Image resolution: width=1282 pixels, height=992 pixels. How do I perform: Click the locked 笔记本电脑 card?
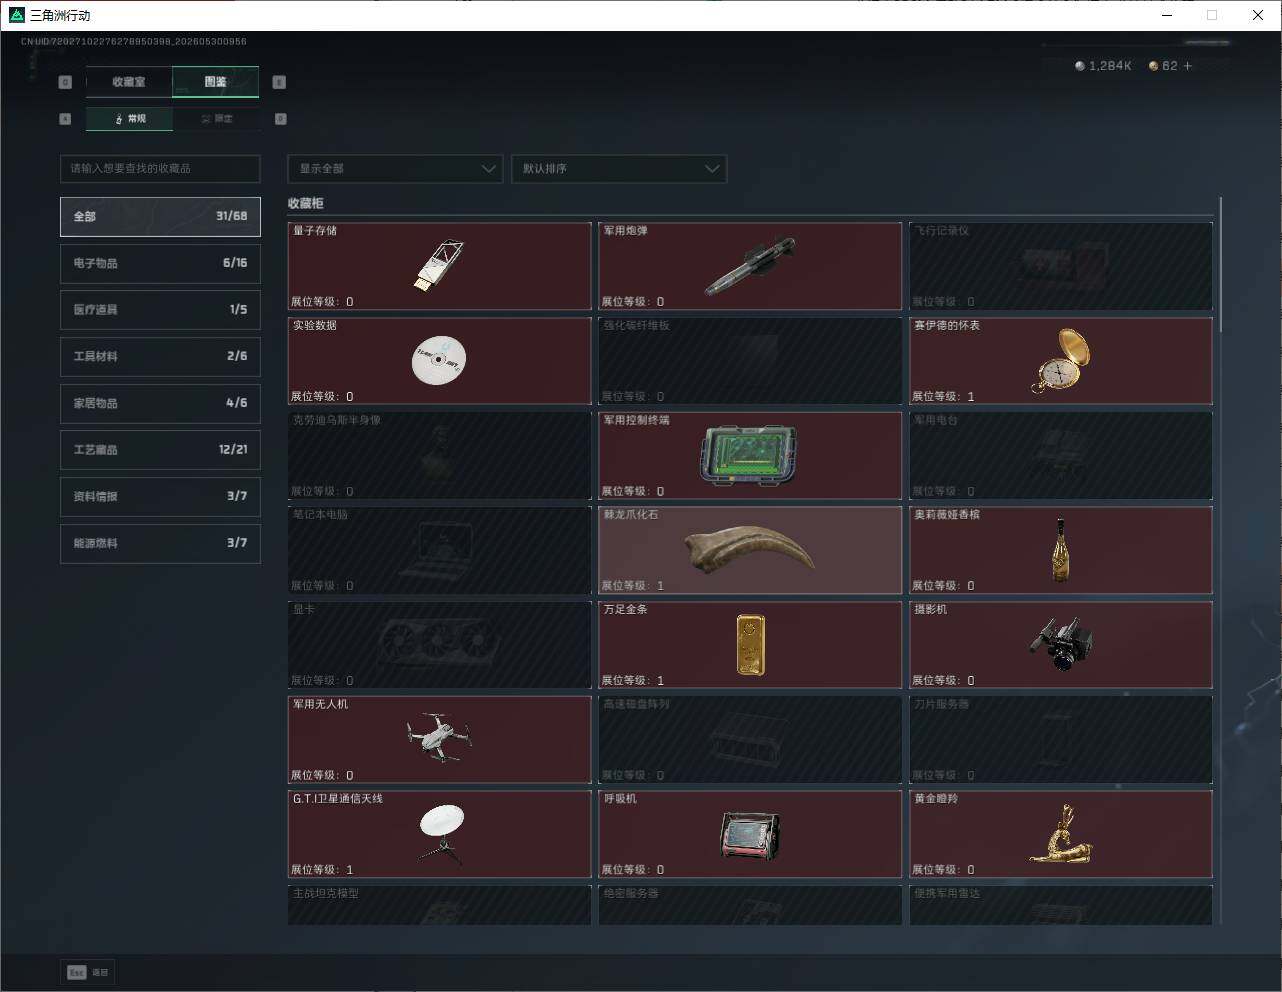[439, 550]
